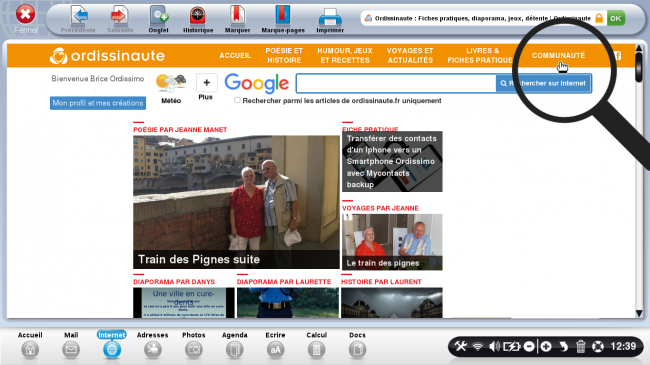The width and height of the screenshot is (650, 365).
Task: Check the ordissinaute.fr articles-only search box
Action: (237, 100)
